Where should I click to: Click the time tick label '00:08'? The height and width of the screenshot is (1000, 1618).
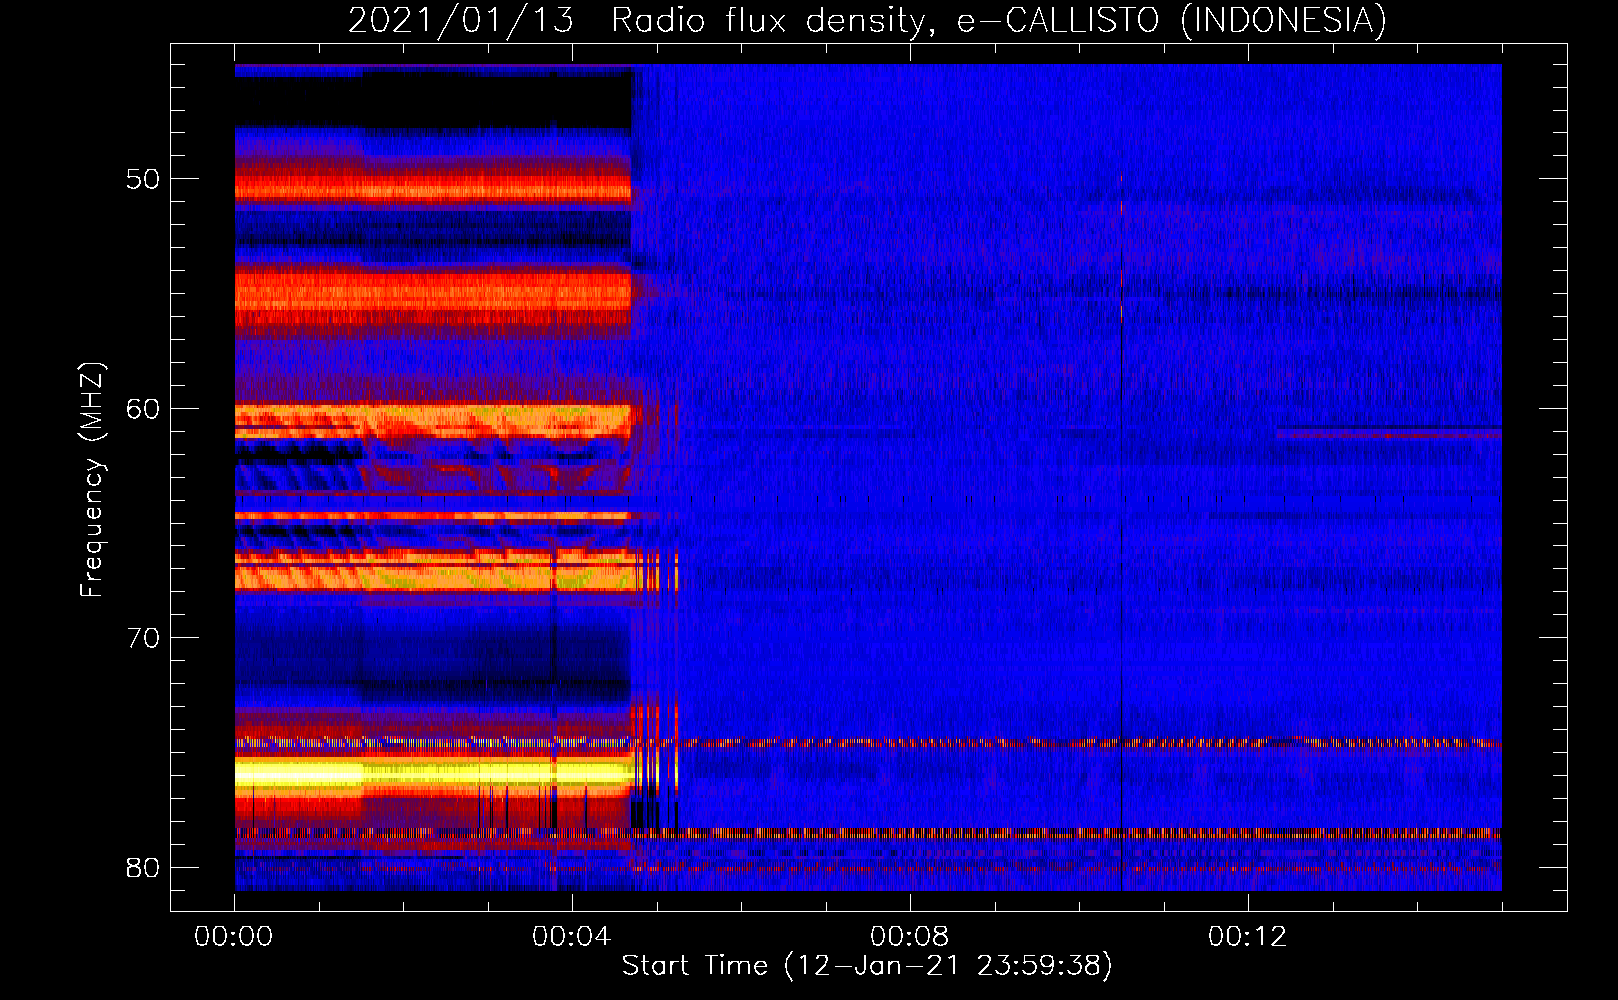click(x=909, y=936)
